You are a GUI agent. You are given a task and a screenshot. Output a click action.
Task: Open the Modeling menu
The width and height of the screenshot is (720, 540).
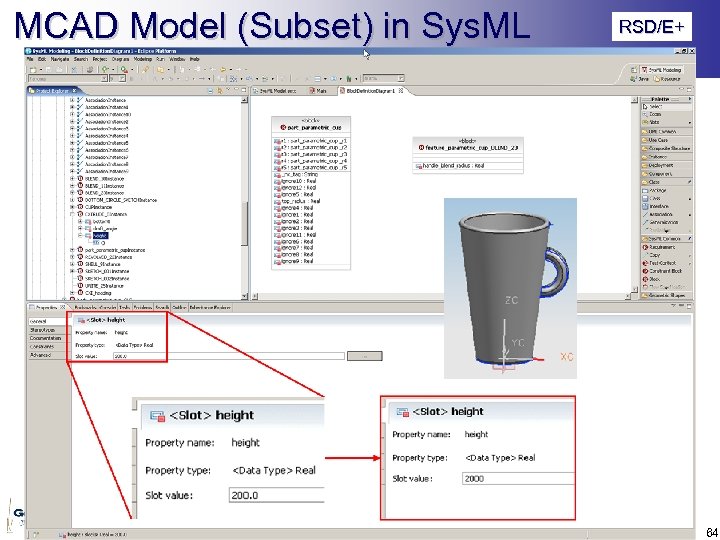click(x=143, y=59)
